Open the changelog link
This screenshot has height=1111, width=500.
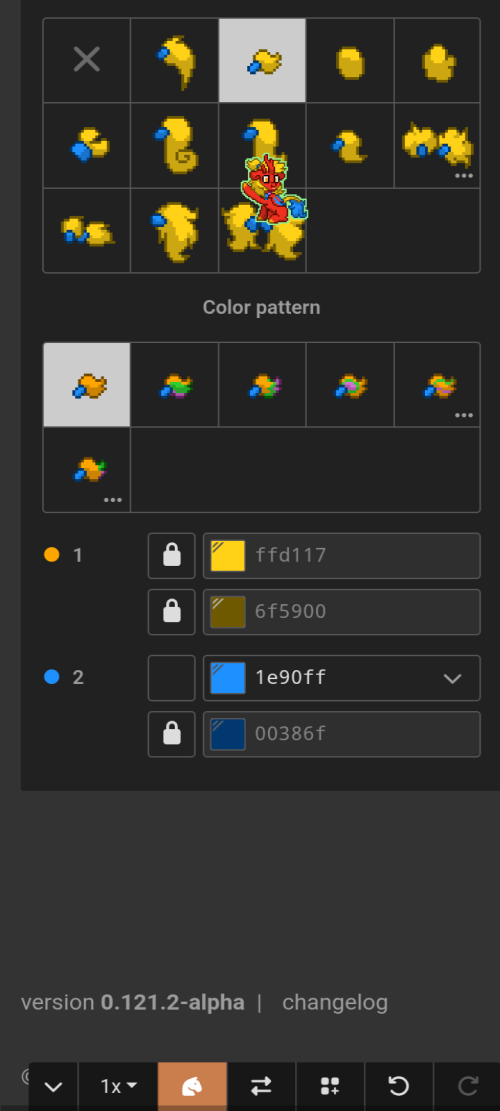coord(335,1003)
